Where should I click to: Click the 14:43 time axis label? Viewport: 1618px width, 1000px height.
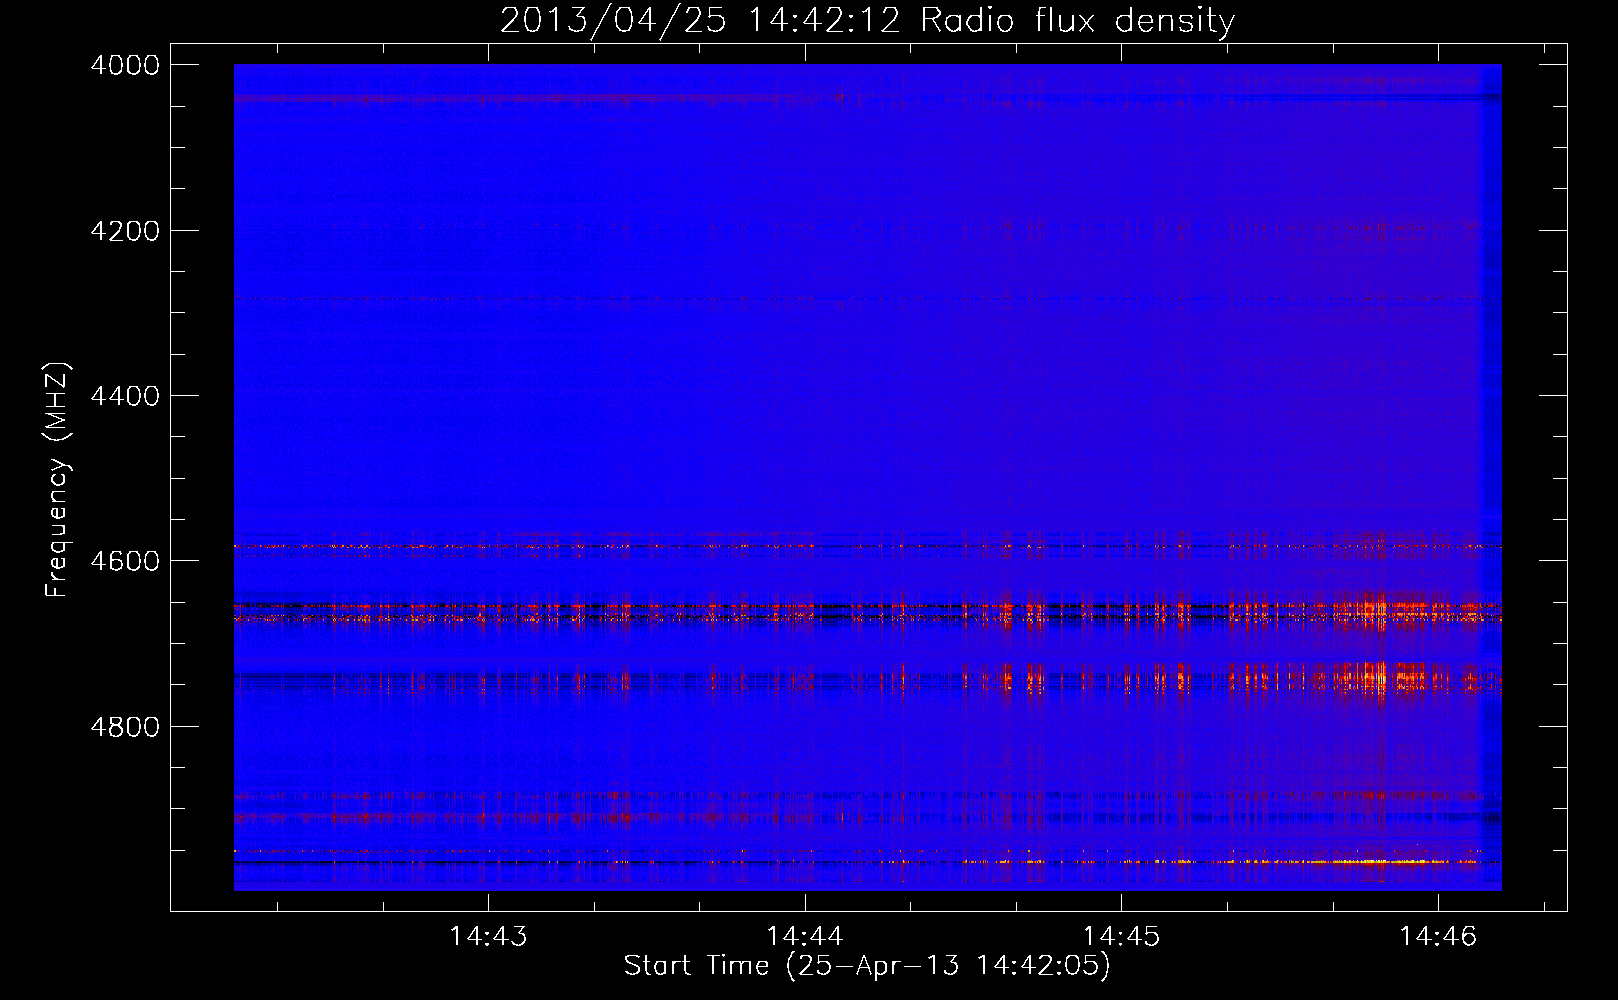click(x=488, y=936)
